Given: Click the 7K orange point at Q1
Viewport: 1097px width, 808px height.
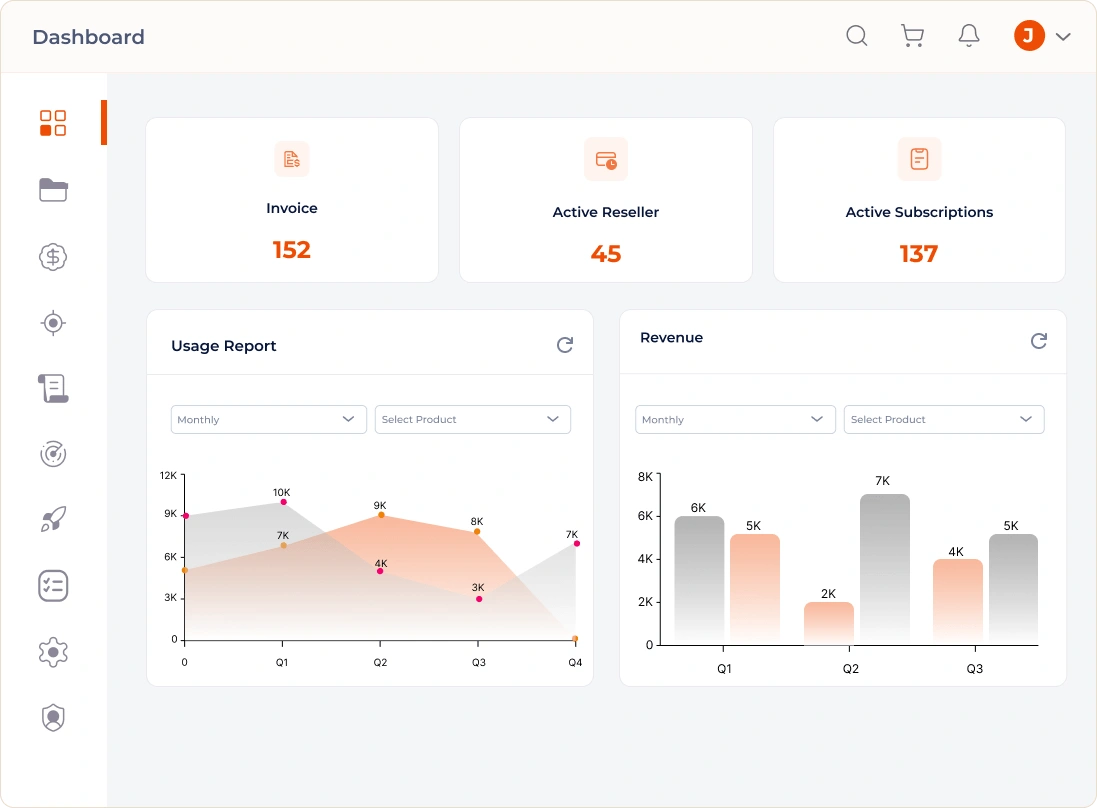Looking at the screenshot, I should coord(283,545).
